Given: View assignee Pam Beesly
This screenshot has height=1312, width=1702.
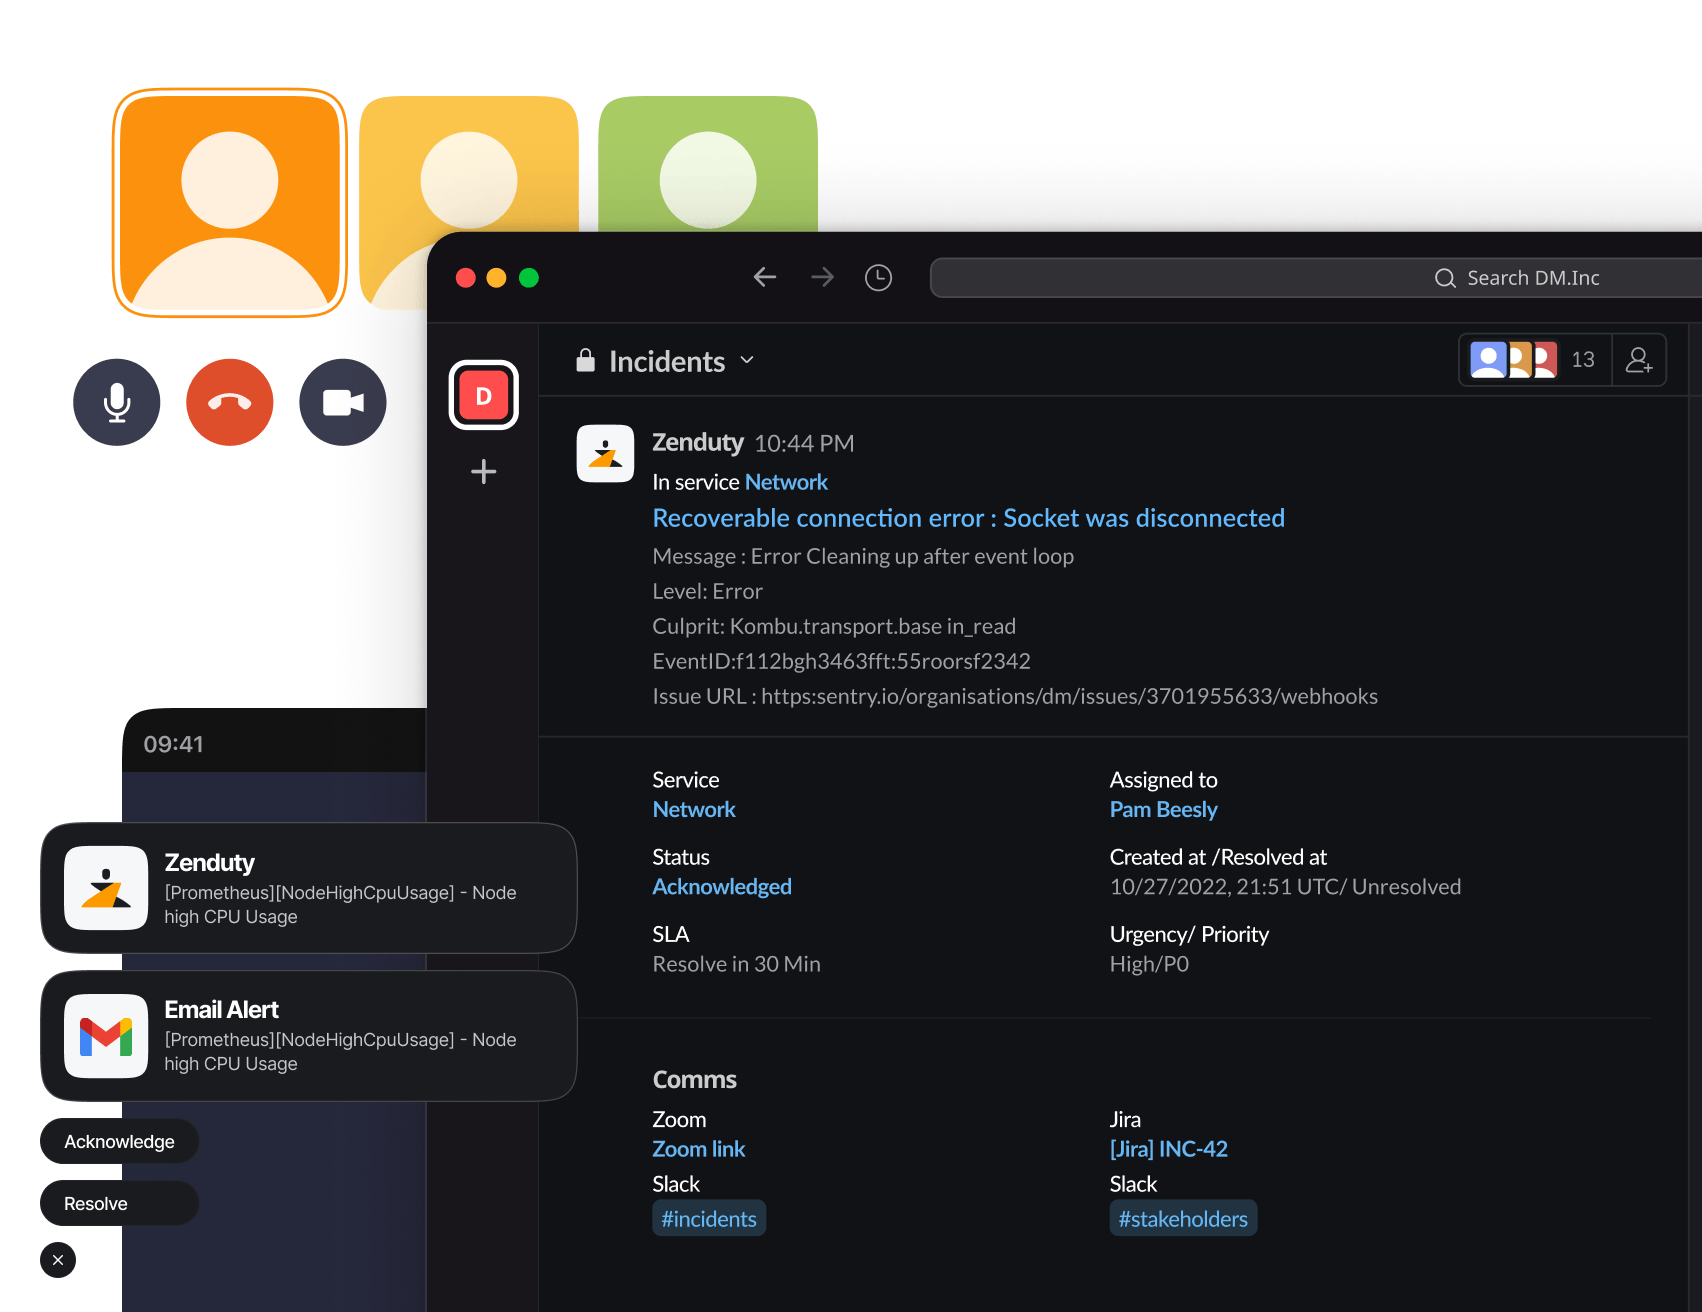Looking at the screenshot, I should (1163, 809).
